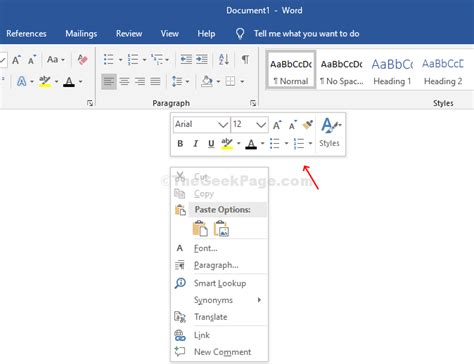474x364 pixels.
Task: Paste with Keep Source Formatting icon
Action: point(200,229)
